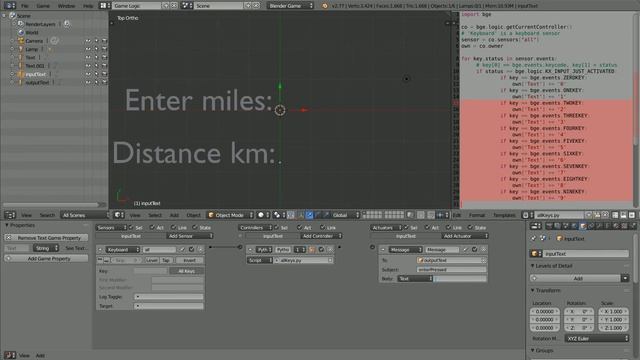This screenshot has height=360, width=640.
Task: Toggle the Sensors Act checkbox
Action: [153, 227]
